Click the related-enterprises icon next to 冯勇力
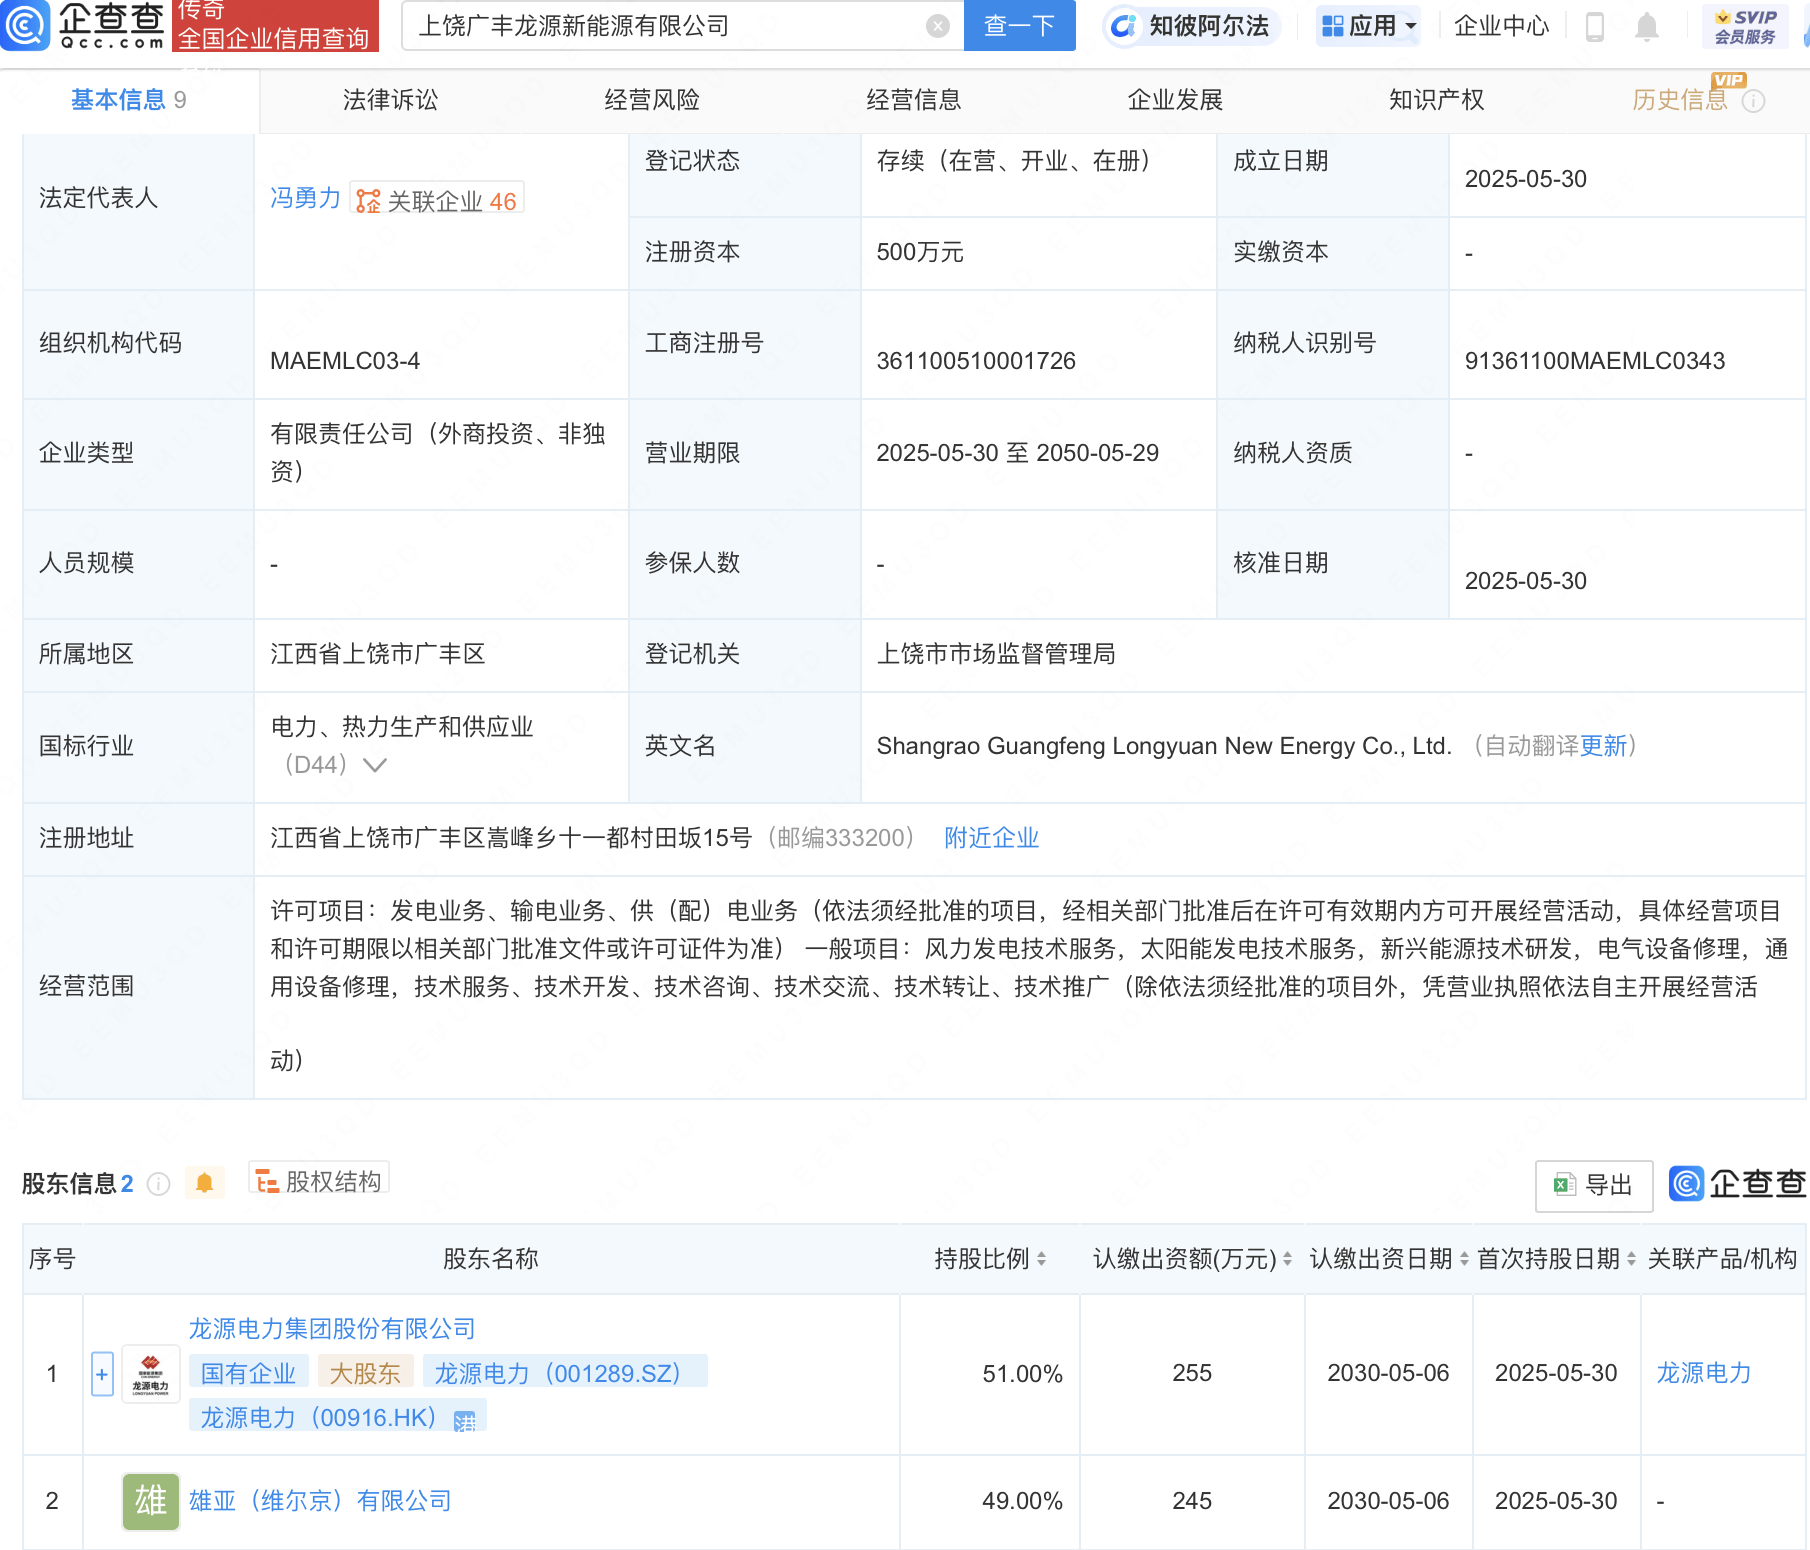 pos(368,201)
